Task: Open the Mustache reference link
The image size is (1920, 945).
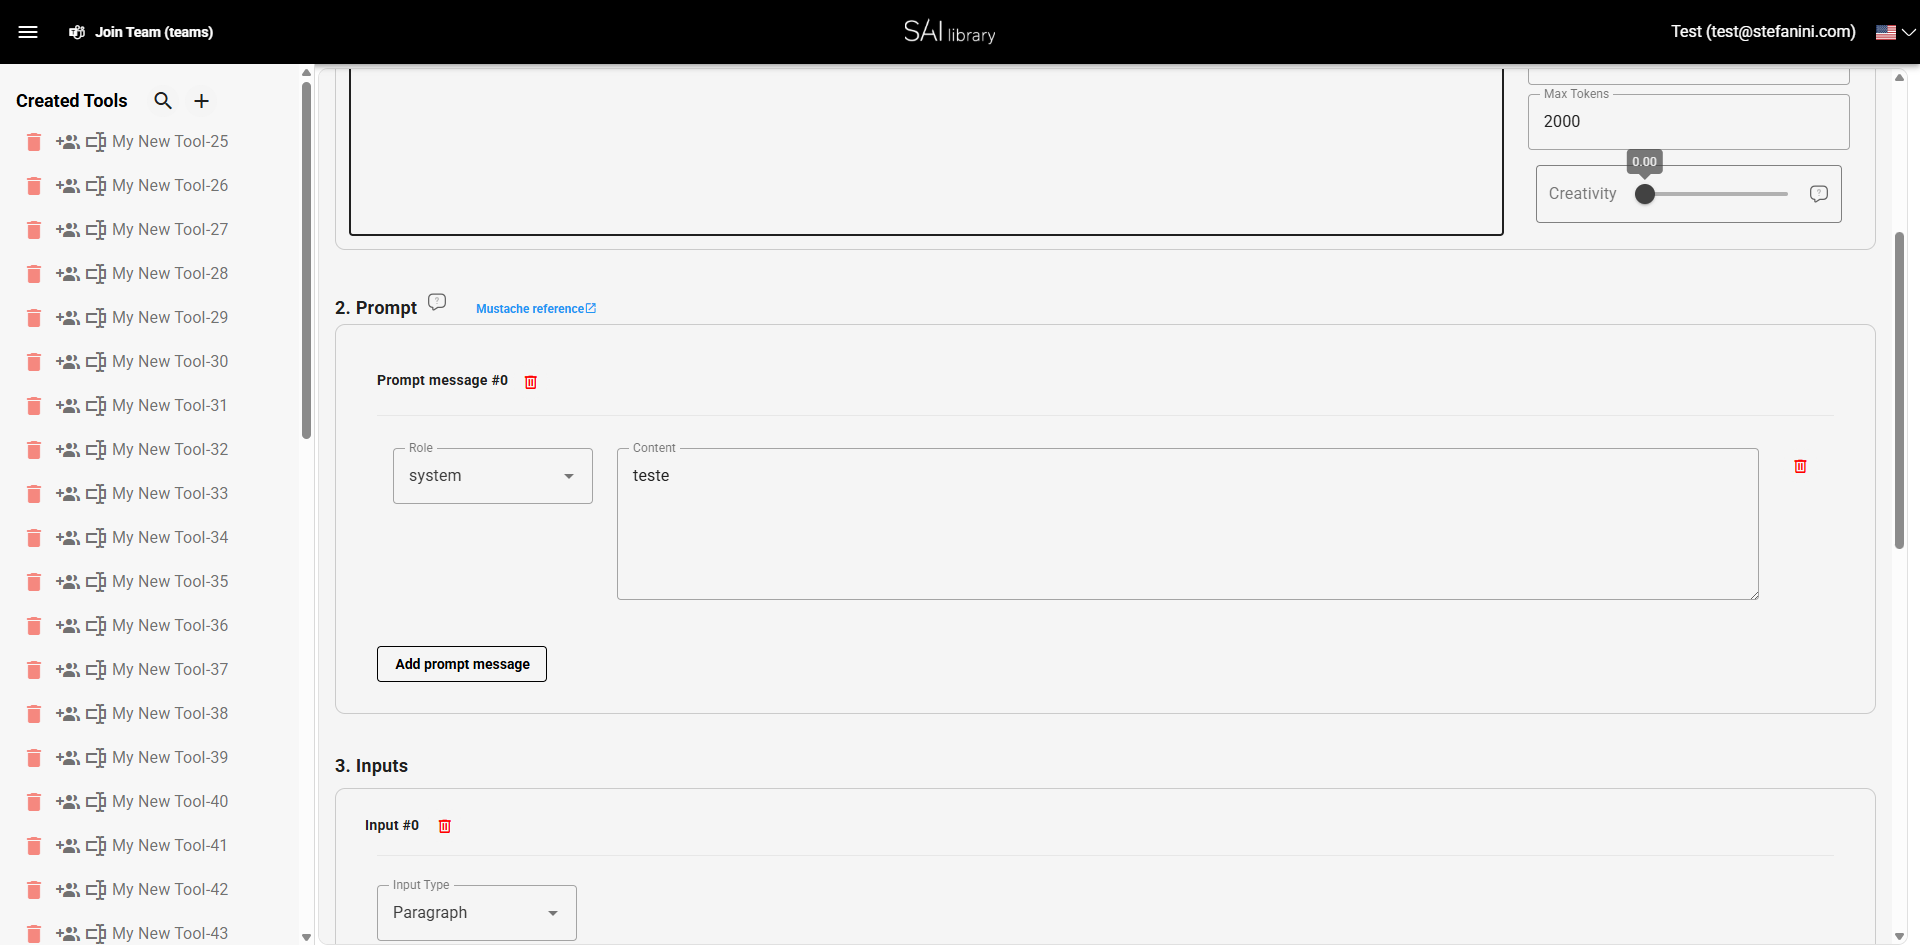Action: (535, 309)
